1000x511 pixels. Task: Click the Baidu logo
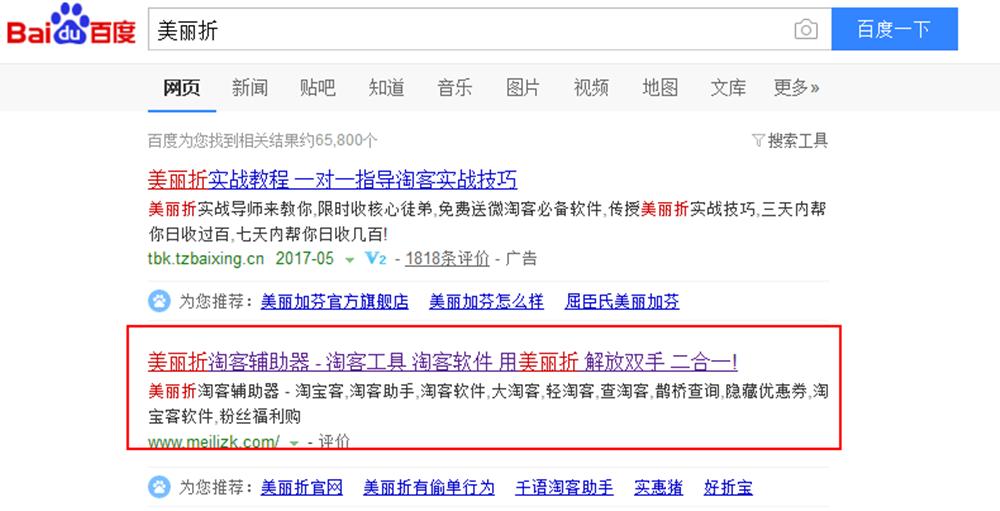coord(71,25)
